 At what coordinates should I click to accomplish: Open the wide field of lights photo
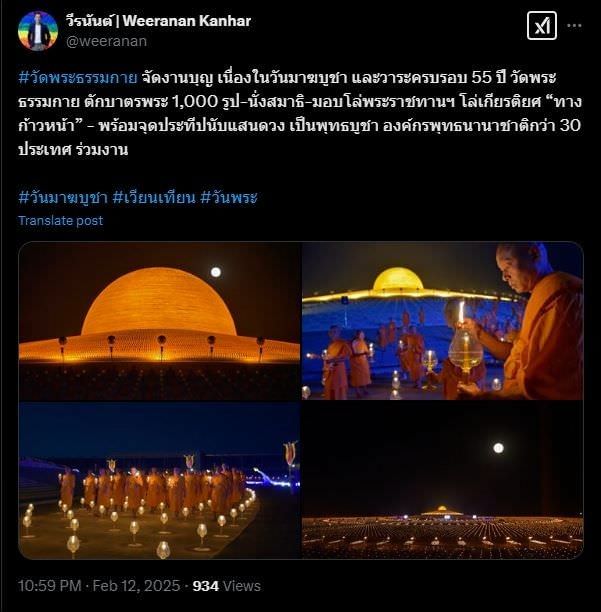tap(443, 480)
